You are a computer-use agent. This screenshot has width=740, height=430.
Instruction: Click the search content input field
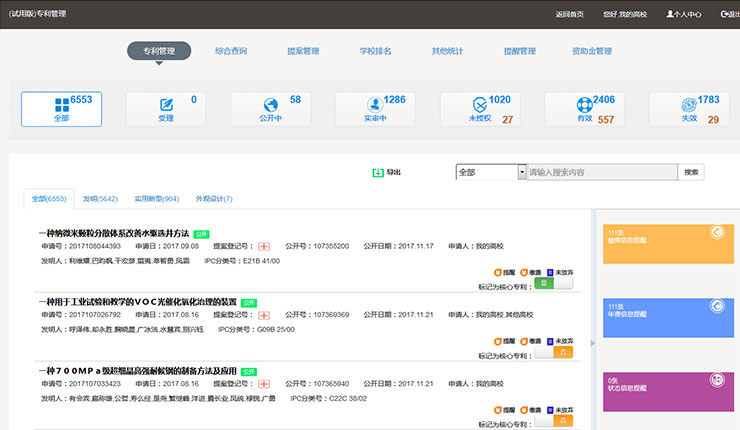[x=600, y=172]
